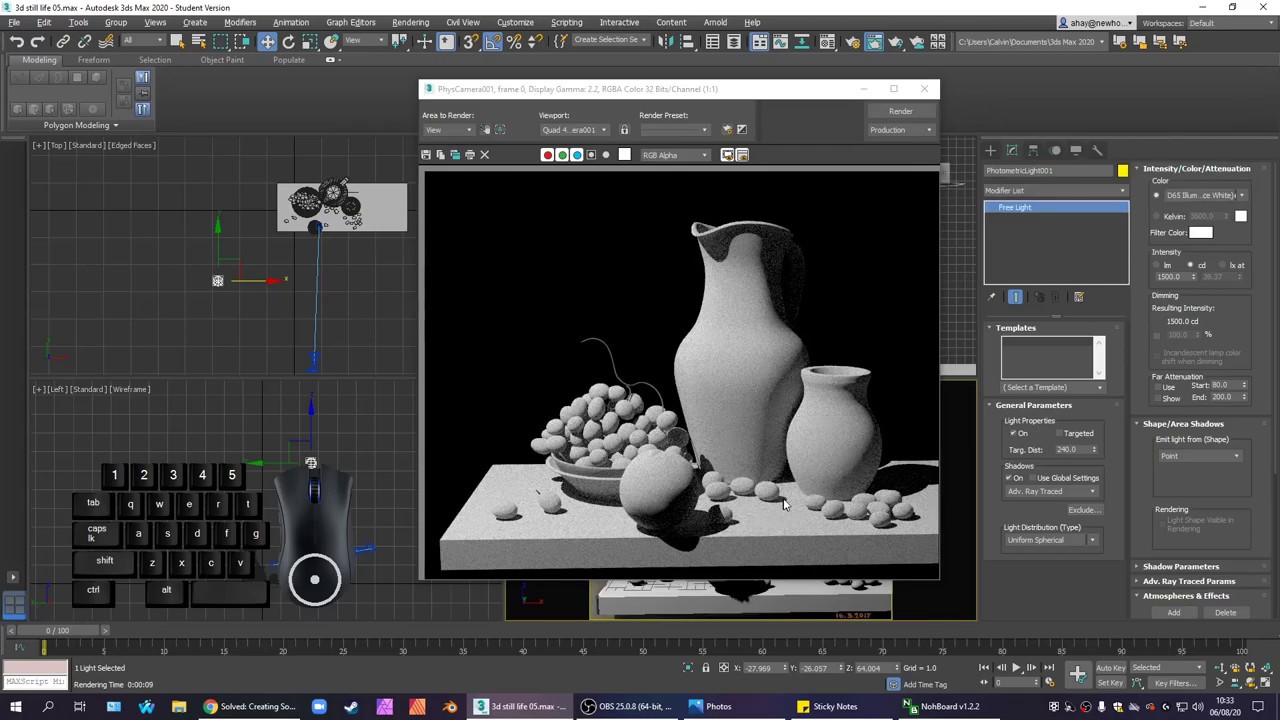This screenshot has height=720, width=1280.
Task: Open the Modifiers menu
Action: [239, 22]
